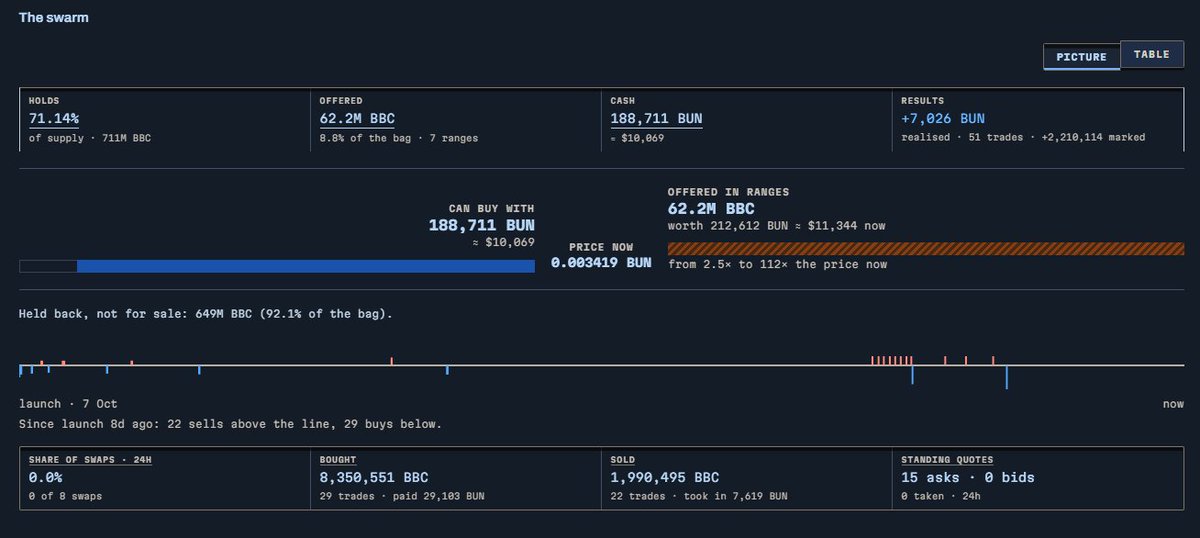Click the 'launch · 7 Oct' timeline label
The height and width of the screenshot is (538, 1200).
pyautogui.click(x=68, y=404)
